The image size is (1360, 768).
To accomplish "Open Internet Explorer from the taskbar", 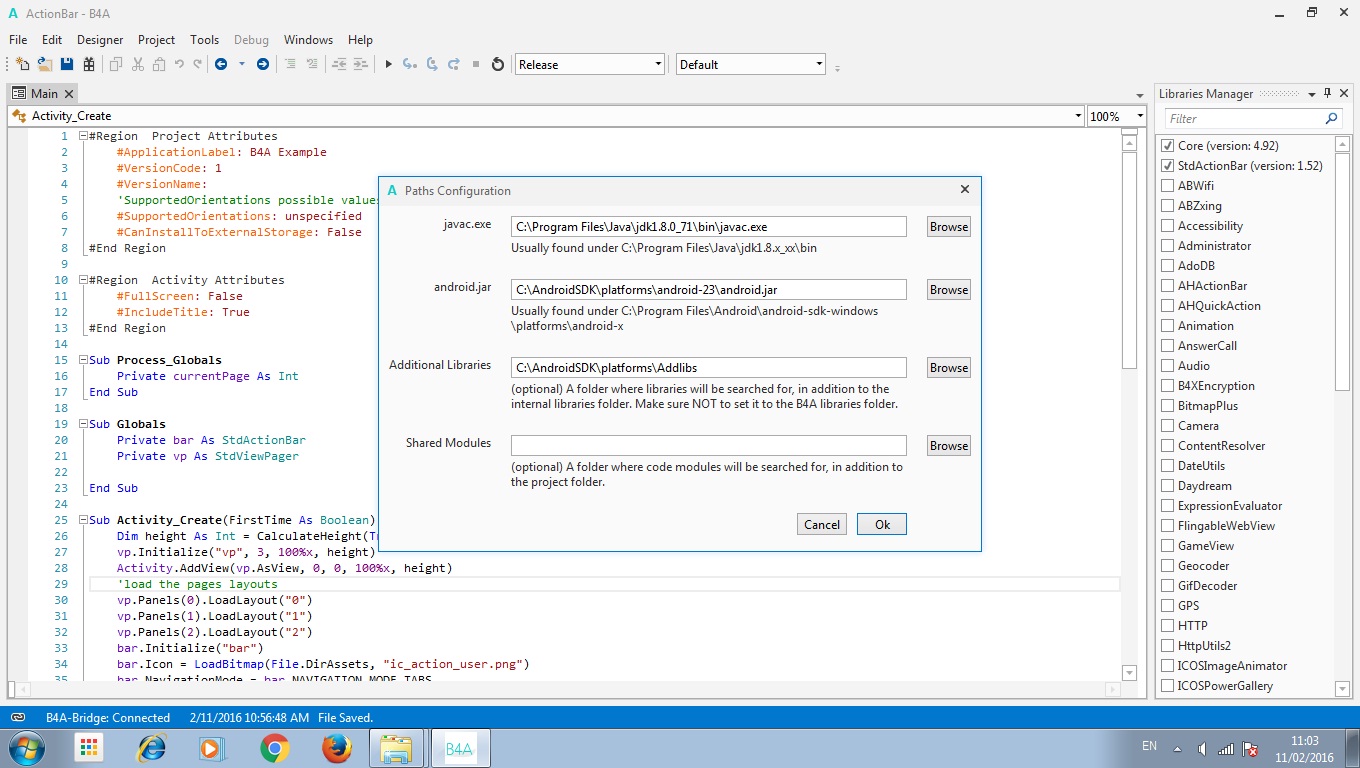I will click(151, 748).
